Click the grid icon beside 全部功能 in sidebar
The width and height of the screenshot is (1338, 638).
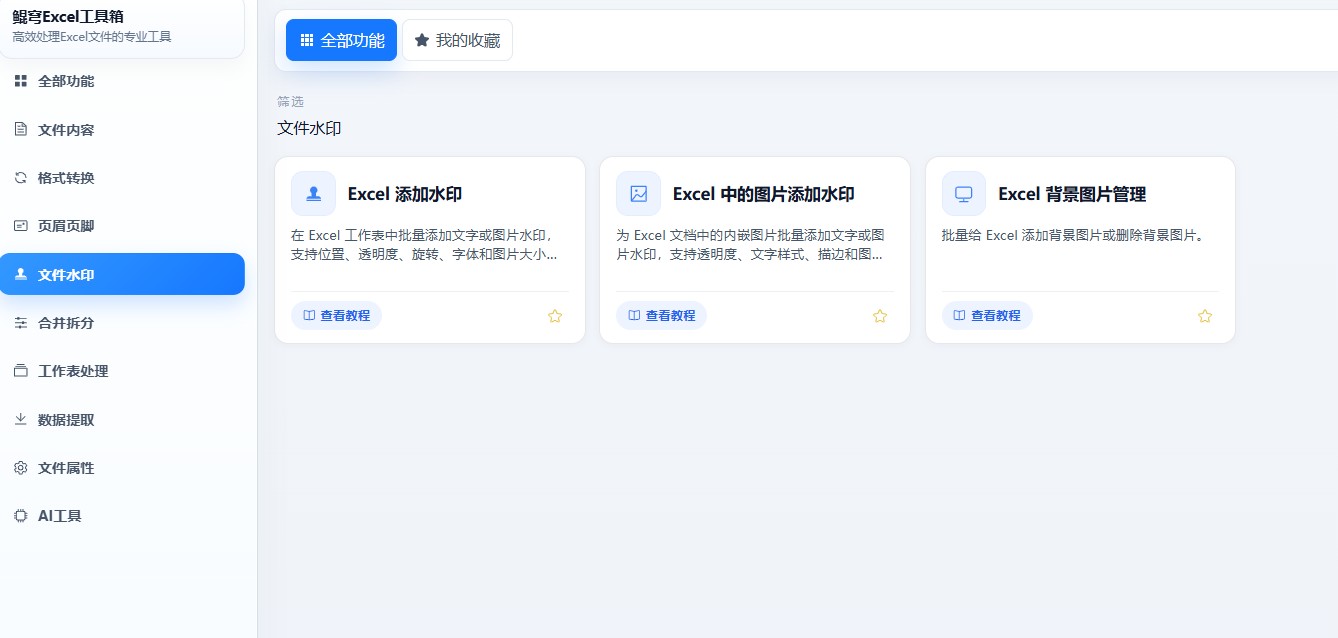coord(21,81)
